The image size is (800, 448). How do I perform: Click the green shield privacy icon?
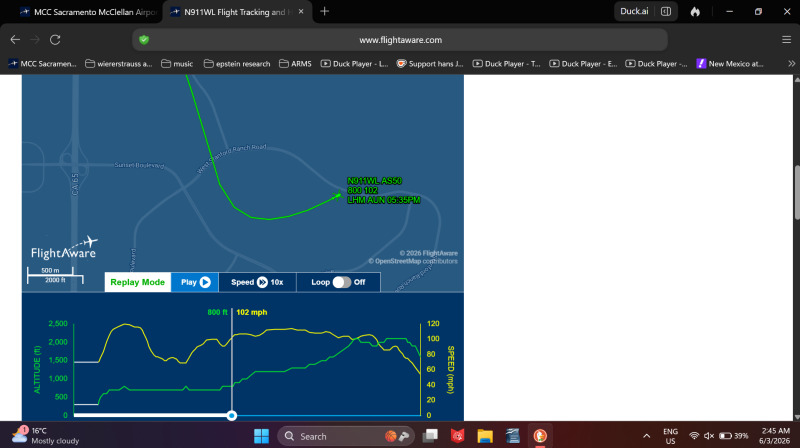pos(144,40)
